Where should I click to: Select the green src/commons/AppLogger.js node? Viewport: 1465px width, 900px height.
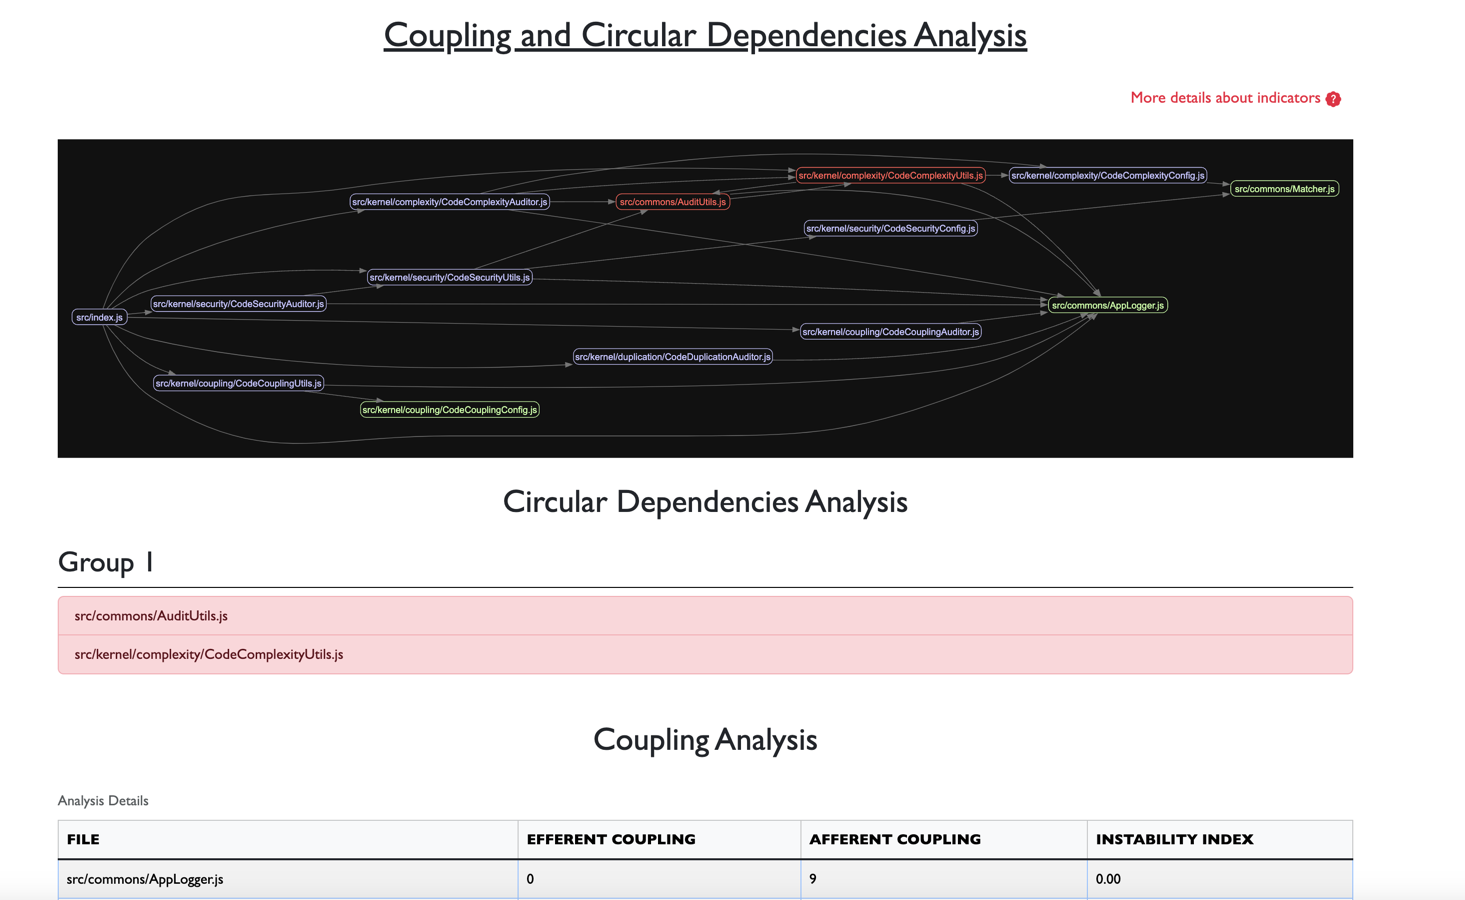tap(1108, 305)
